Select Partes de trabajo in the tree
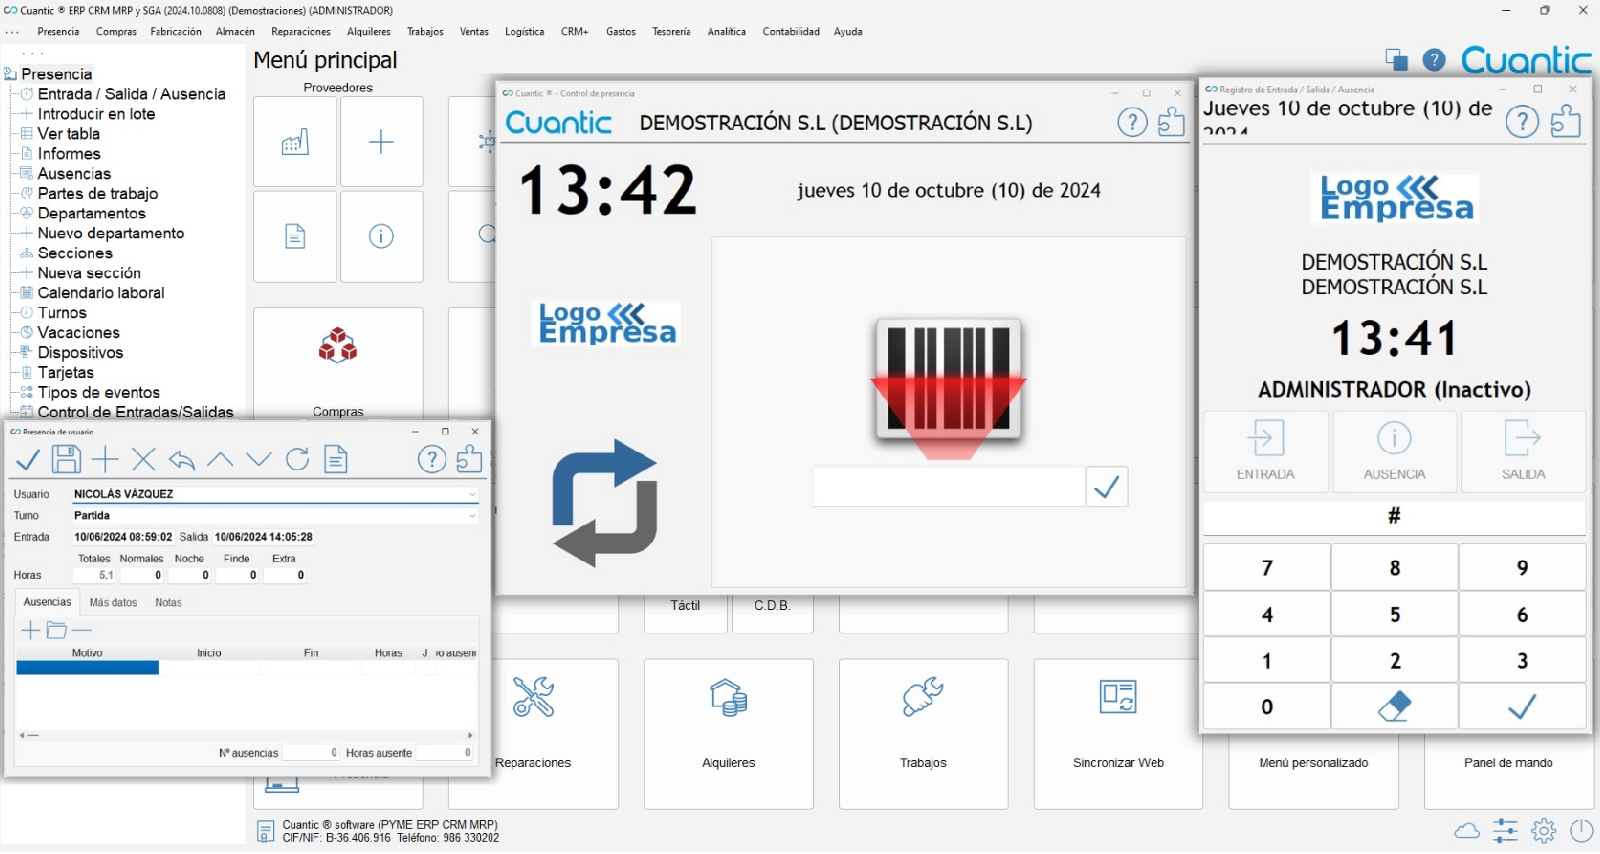This screenshot has width=1600, height=854. tap(98, 193)
